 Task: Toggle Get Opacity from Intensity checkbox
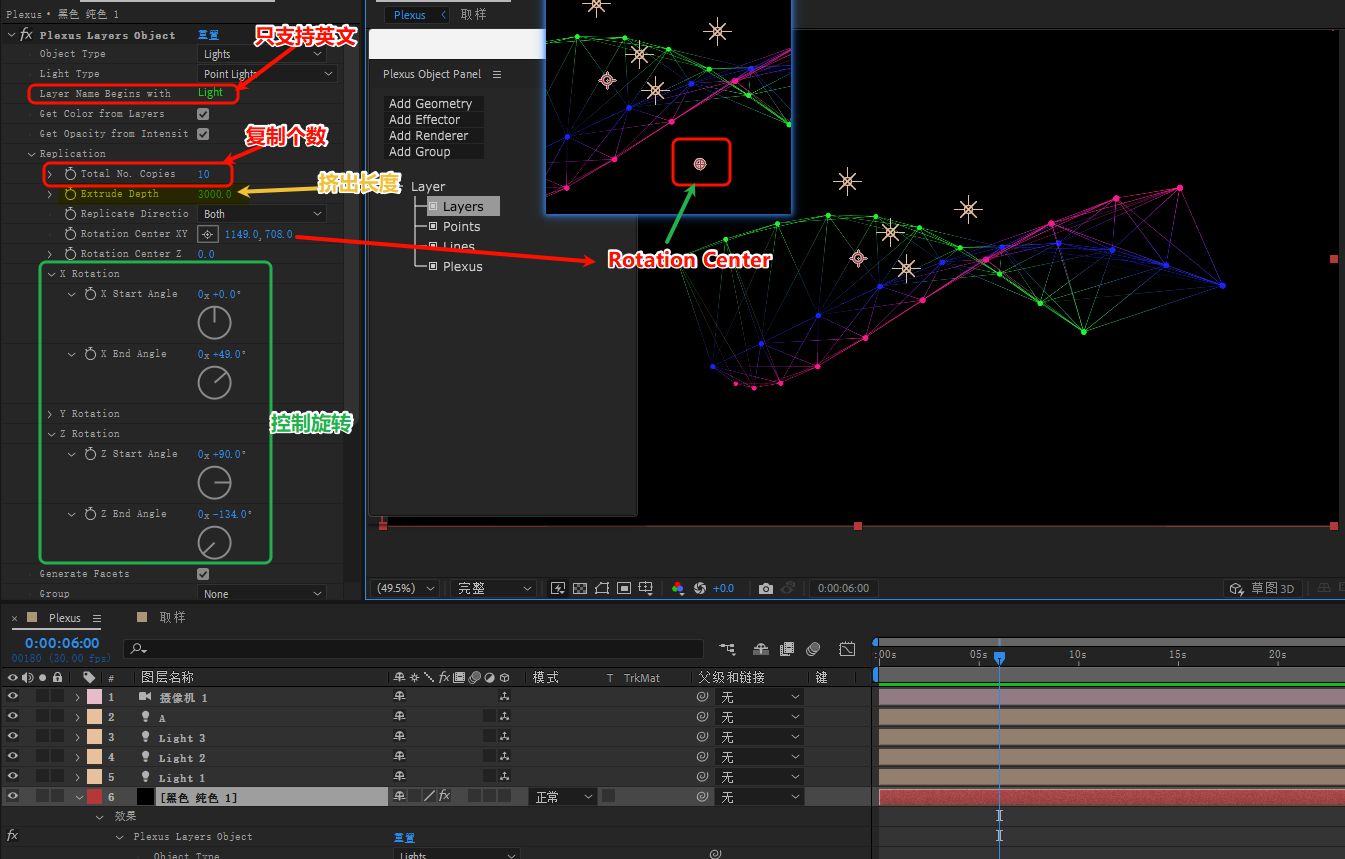click(203, 134)
